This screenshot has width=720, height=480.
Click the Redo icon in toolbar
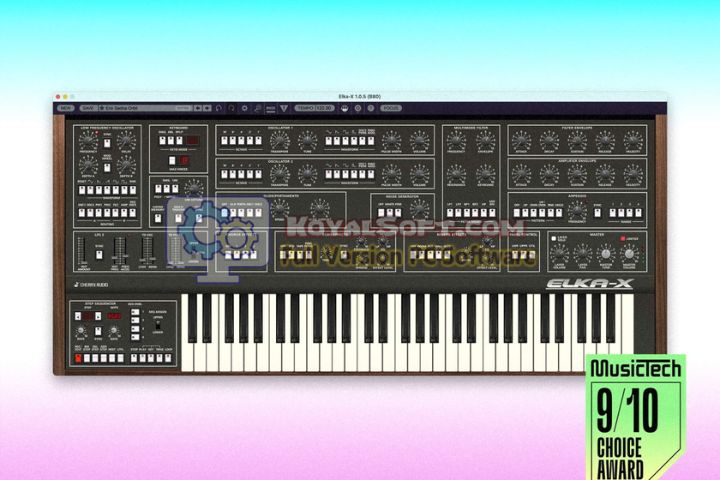[x=232, y=108]
